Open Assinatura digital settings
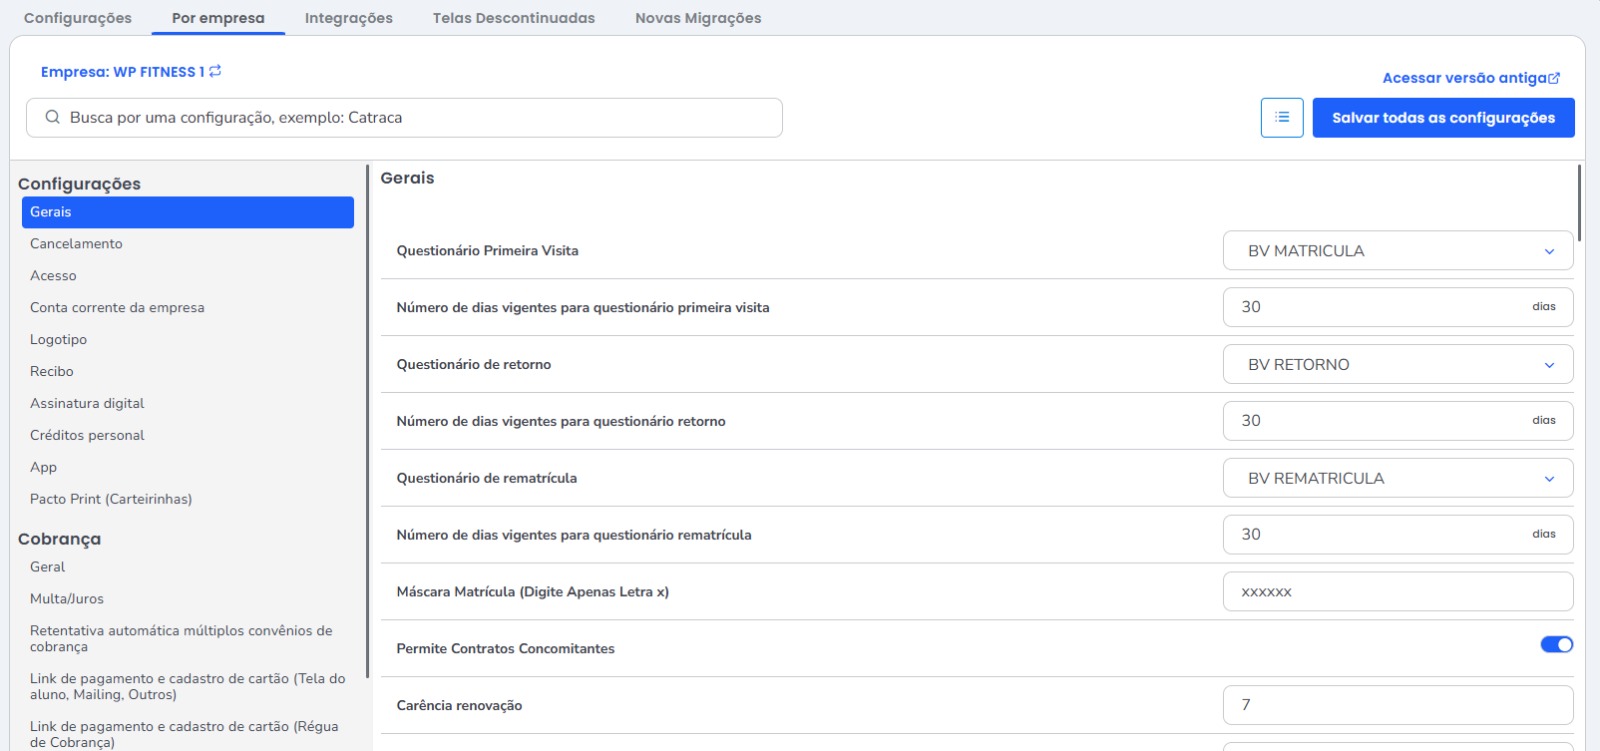Screen dimensions: 1600x751 (87, 404)
